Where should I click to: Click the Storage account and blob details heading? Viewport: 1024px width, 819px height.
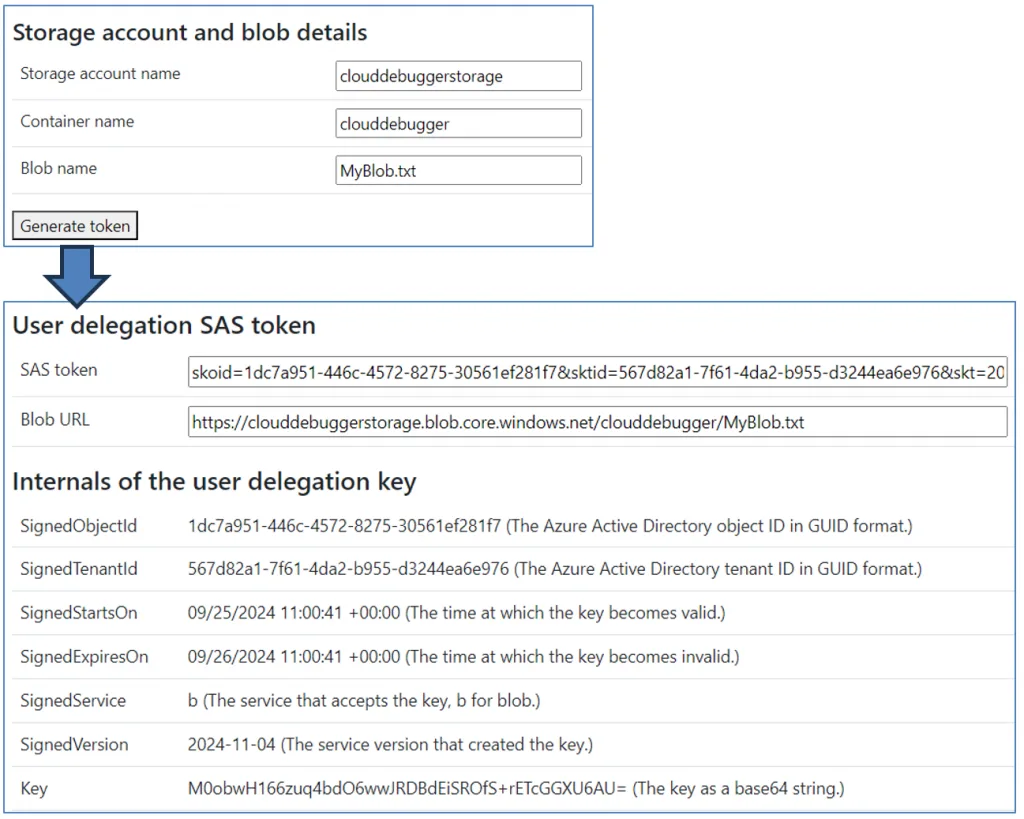[190, 33]
